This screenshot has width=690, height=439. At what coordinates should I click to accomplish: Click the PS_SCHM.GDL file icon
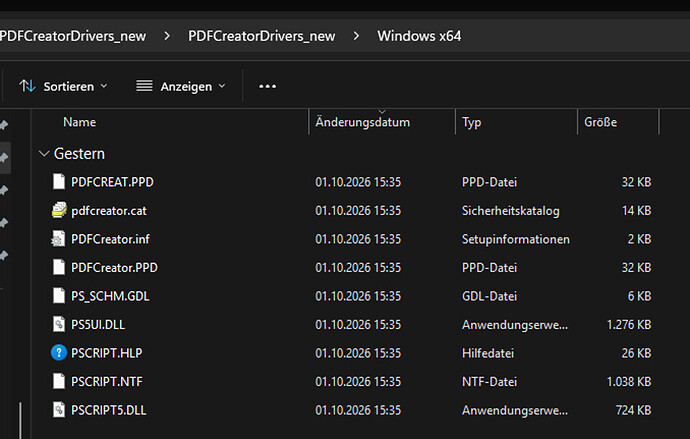[59, 296]
